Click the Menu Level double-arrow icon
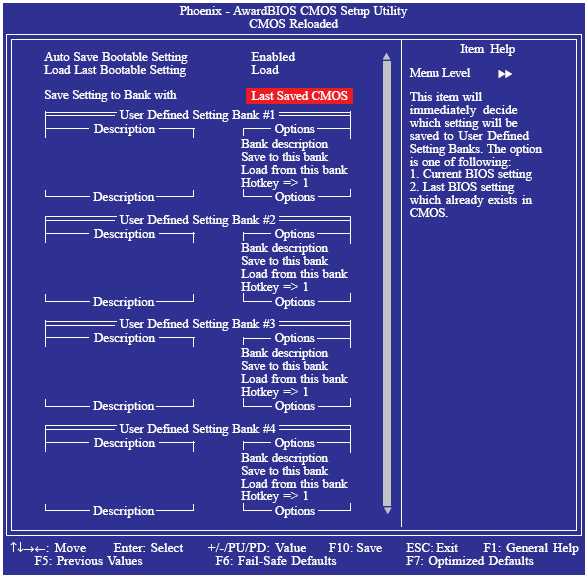The image size is (588, 578). tap(505, 74)
